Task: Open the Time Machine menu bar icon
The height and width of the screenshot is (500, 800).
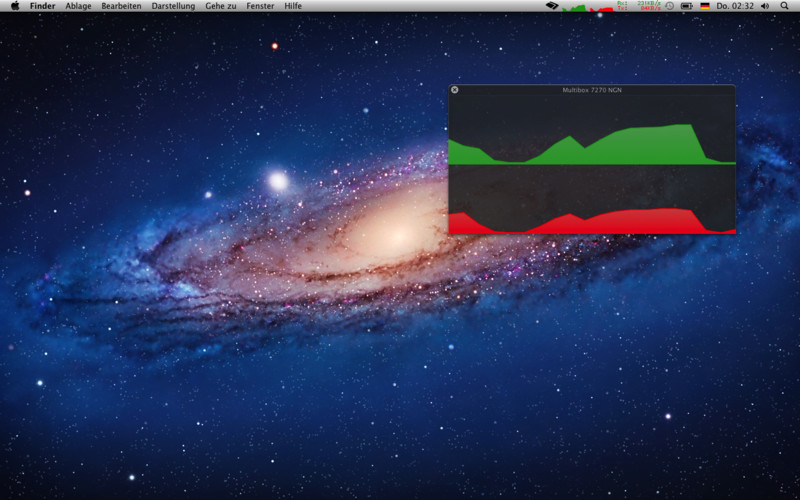Action: (669, 6)
